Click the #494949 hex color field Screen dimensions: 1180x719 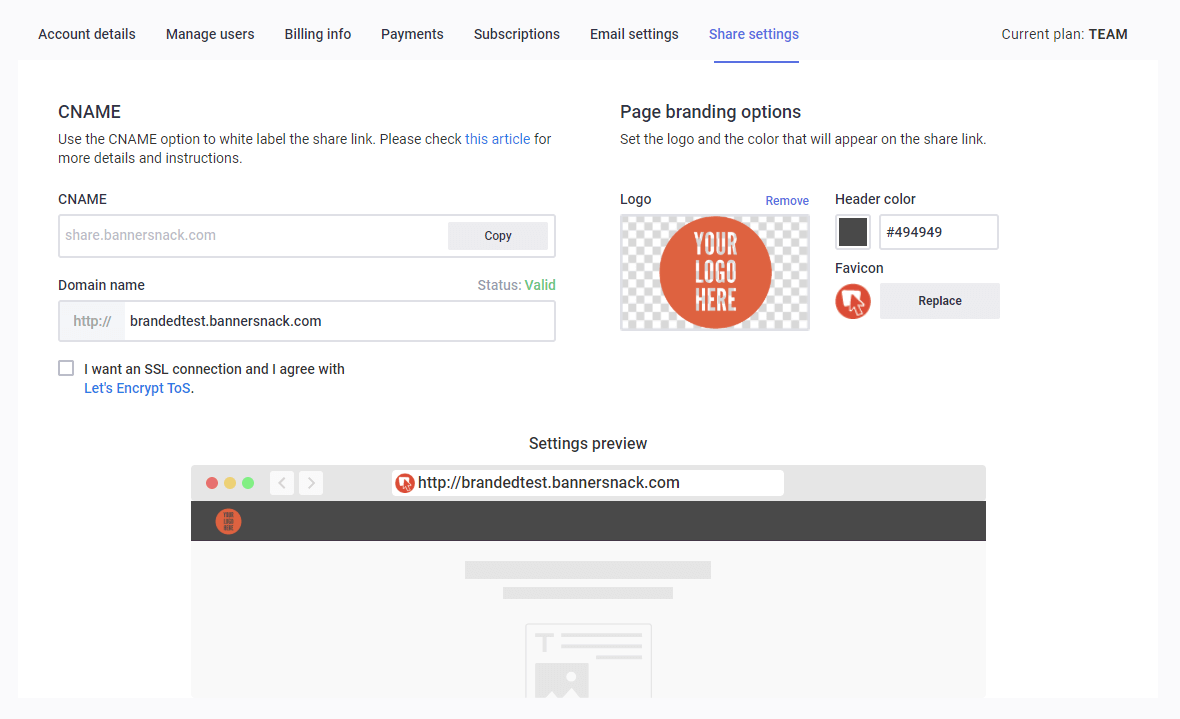click(x=938, y=232)
